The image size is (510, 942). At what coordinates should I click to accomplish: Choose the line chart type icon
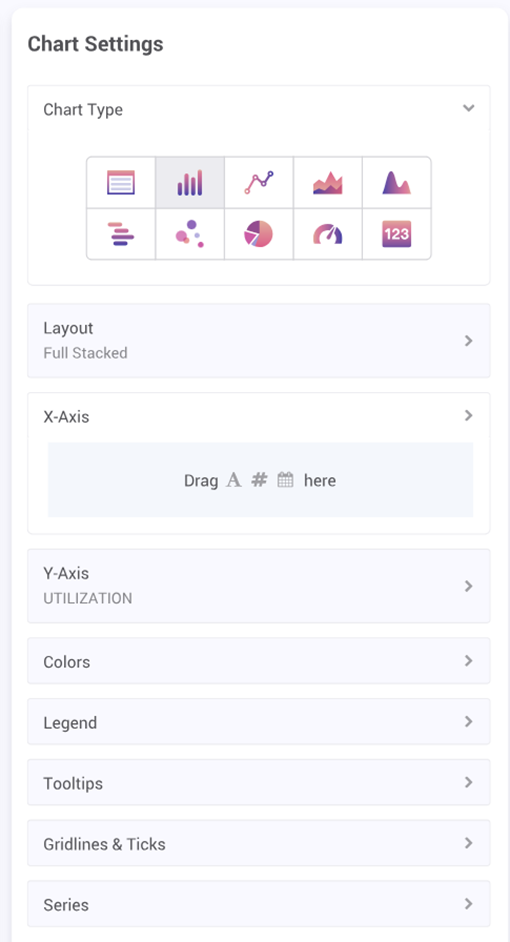click(259, 183)
